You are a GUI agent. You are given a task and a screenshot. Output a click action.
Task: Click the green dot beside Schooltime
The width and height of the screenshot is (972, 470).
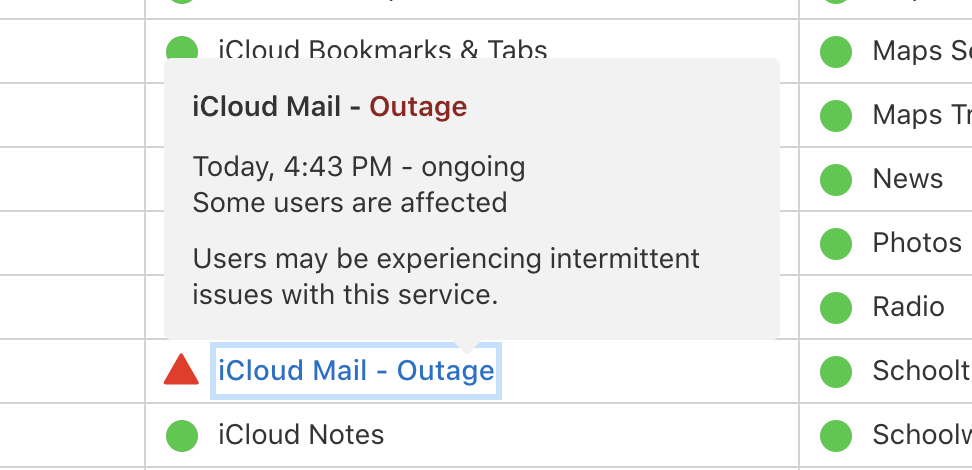point(835,371)
